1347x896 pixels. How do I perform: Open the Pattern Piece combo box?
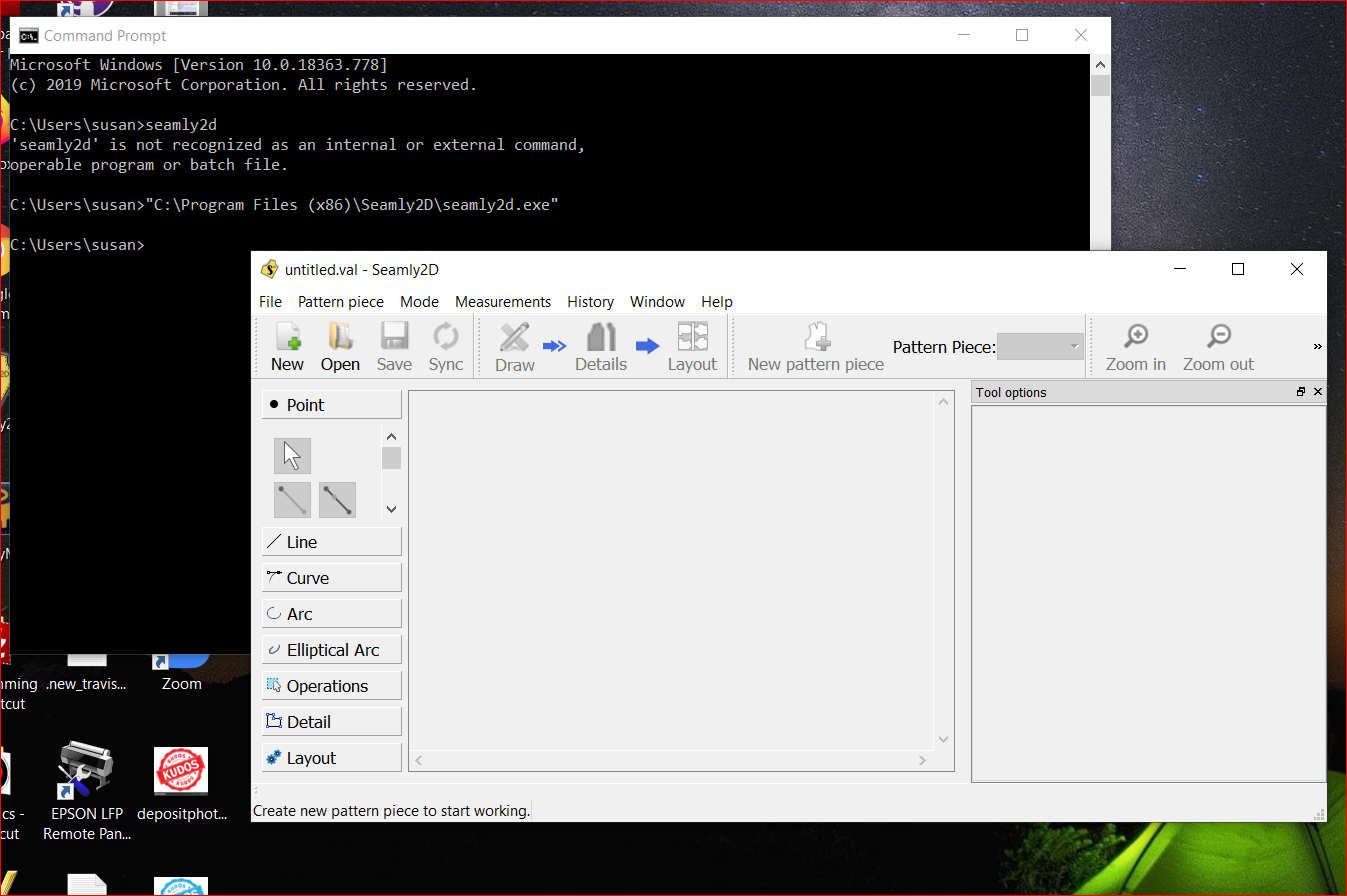(1040, 347)
